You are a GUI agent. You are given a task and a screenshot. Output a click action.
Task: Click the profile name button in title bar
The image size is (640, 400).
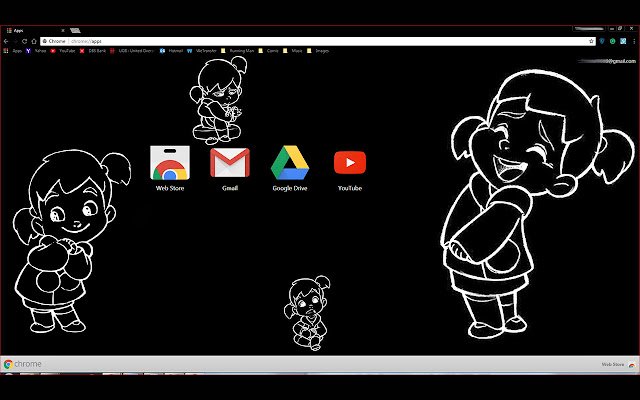pos(589,29)
